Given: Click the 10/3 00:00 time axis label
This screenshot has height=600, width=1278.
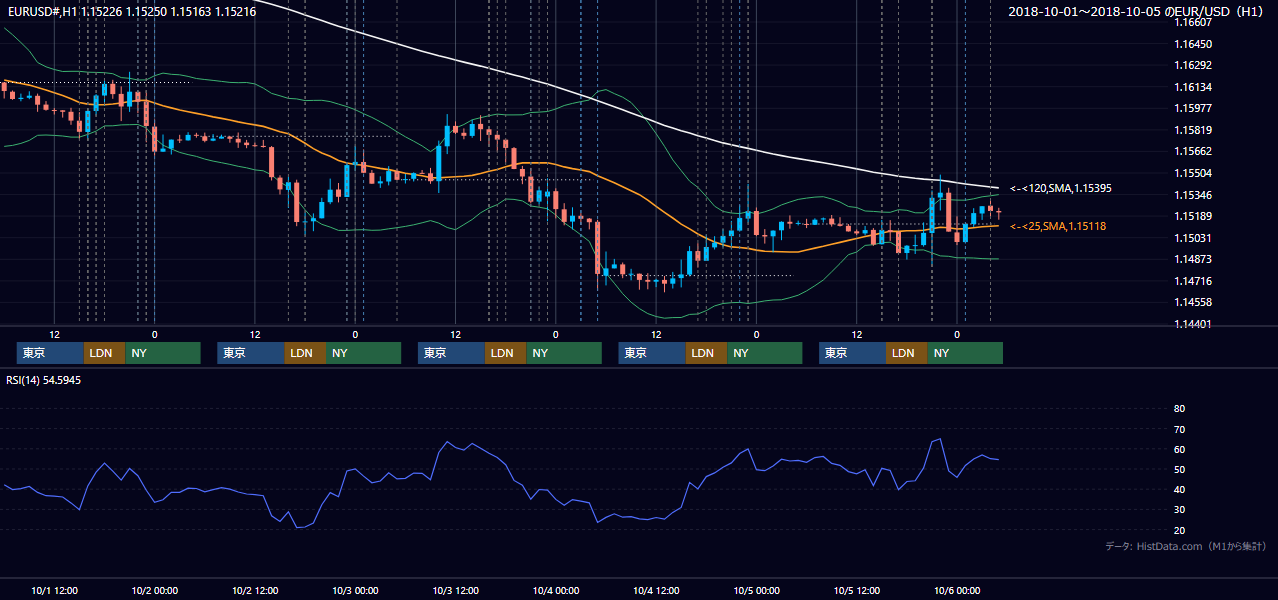Looking at the screenshot, I should tap(356, 590).
